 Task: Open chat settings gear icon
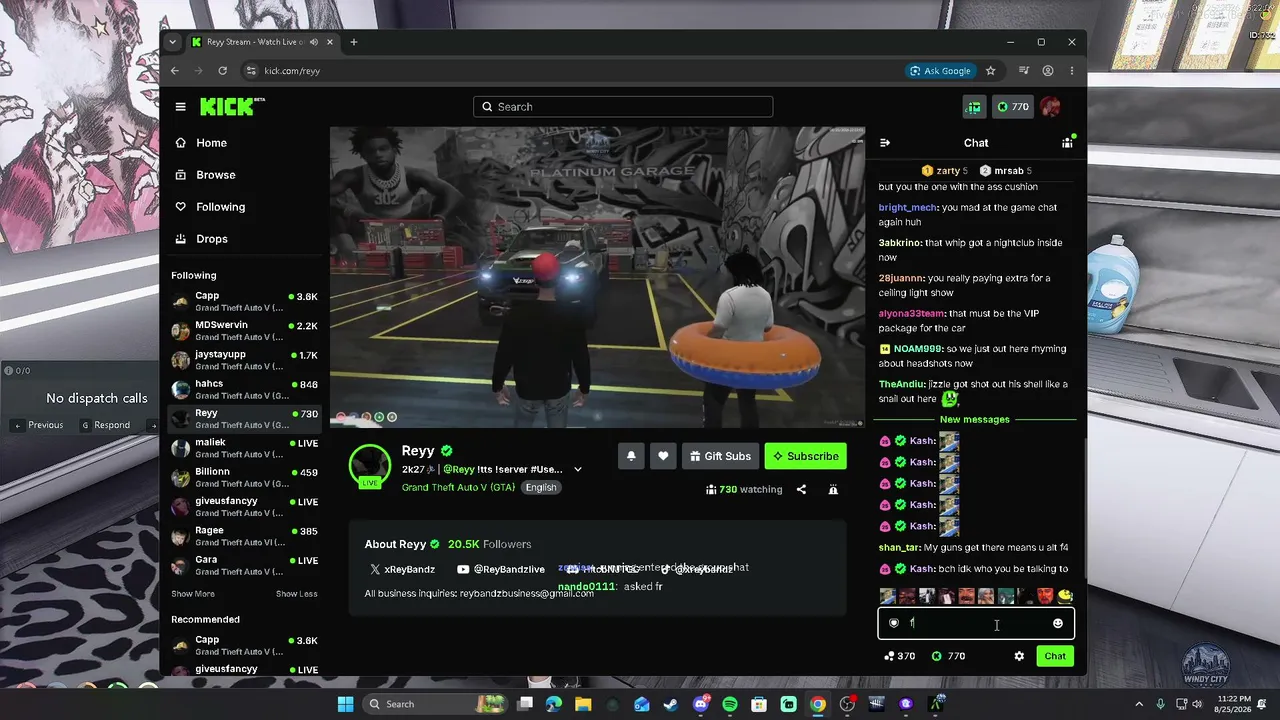1019,656
